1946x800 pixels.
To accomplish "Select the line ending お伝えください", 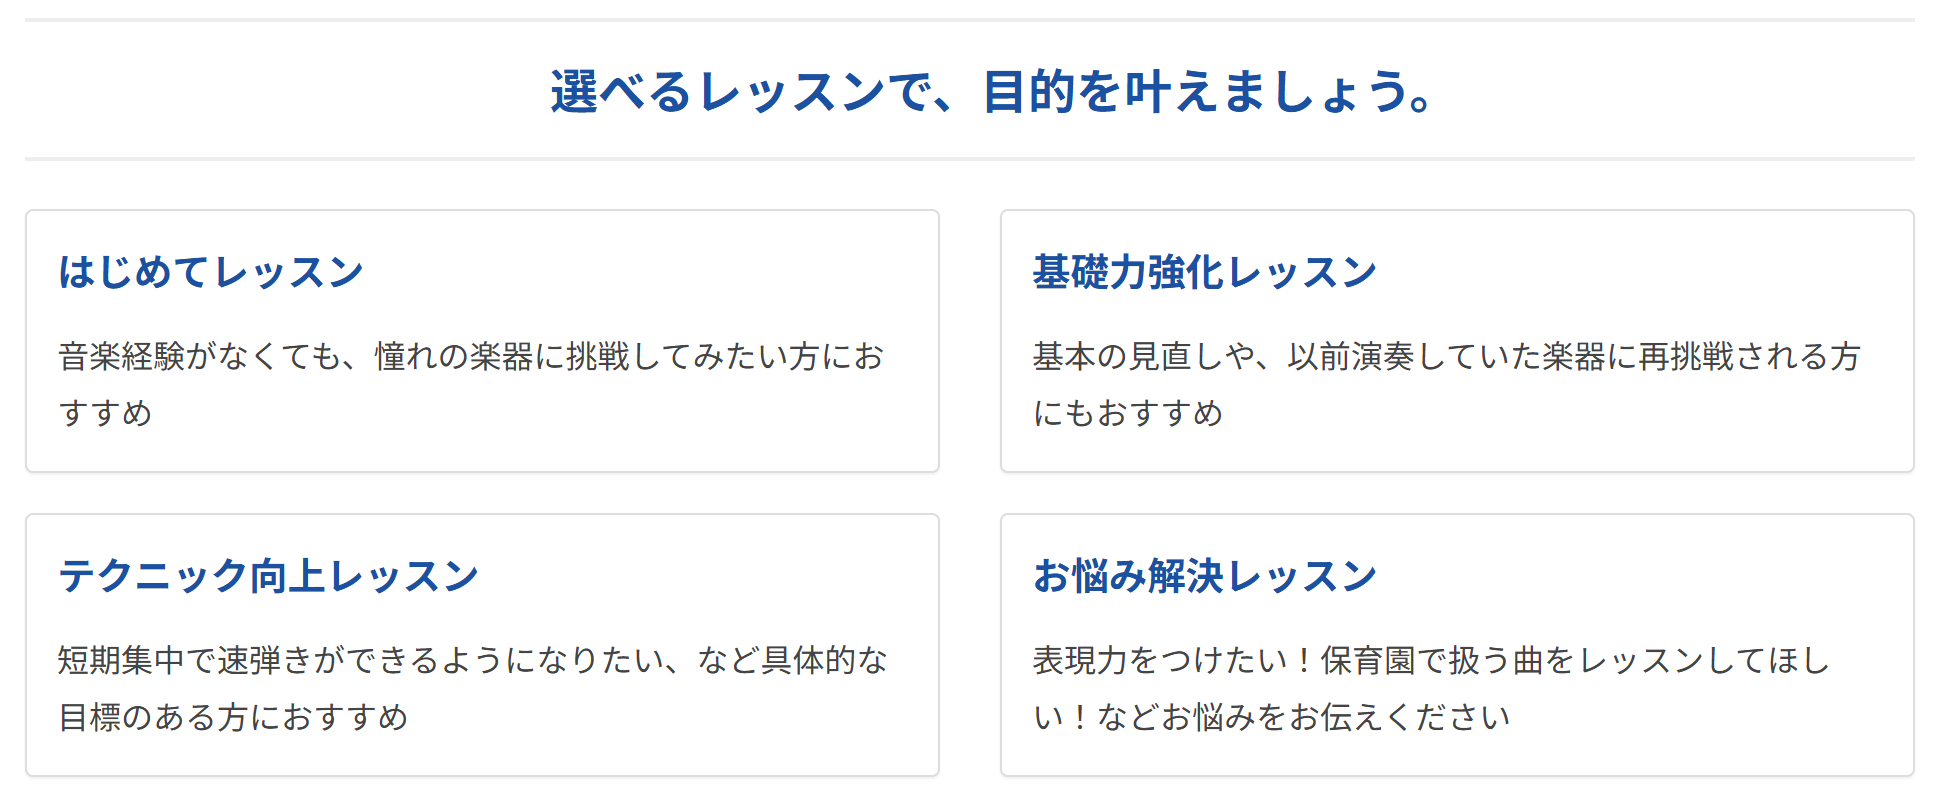I will 1271,717.
